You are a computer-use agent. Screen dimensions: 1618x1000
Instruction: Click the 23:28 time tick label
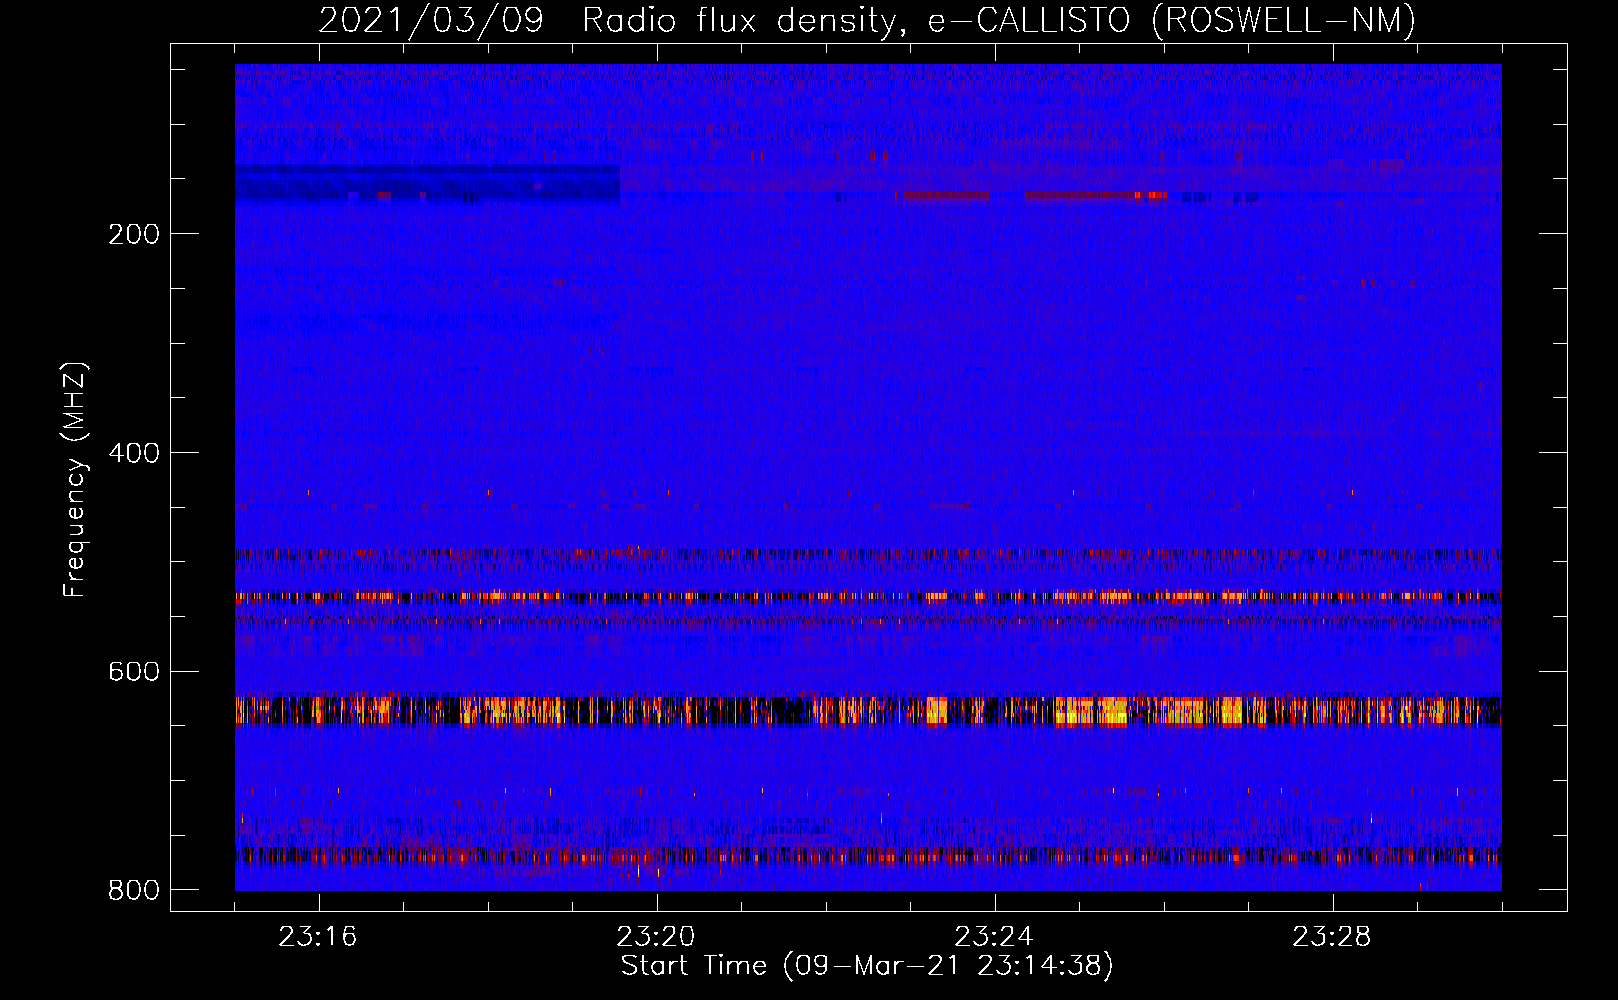click(1332, 937)
